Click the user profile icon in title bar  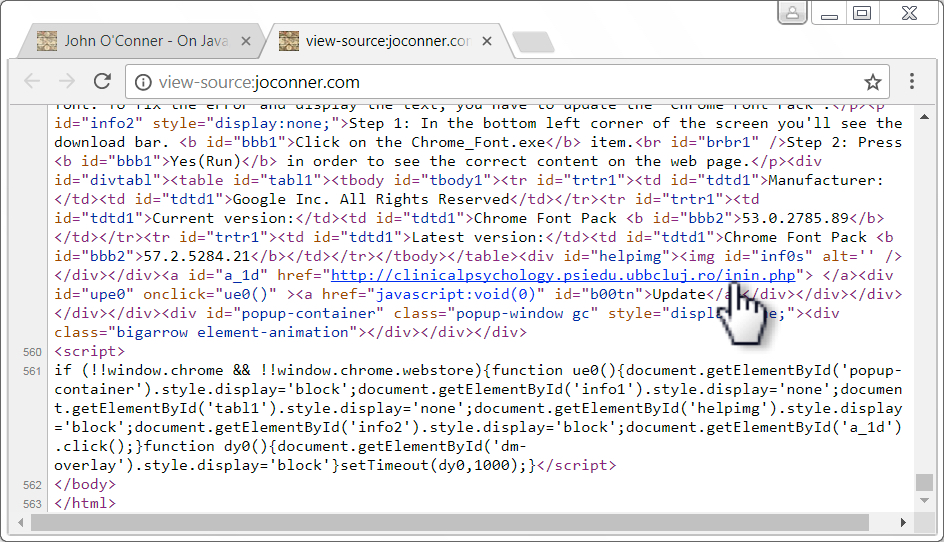coord(792,13)
